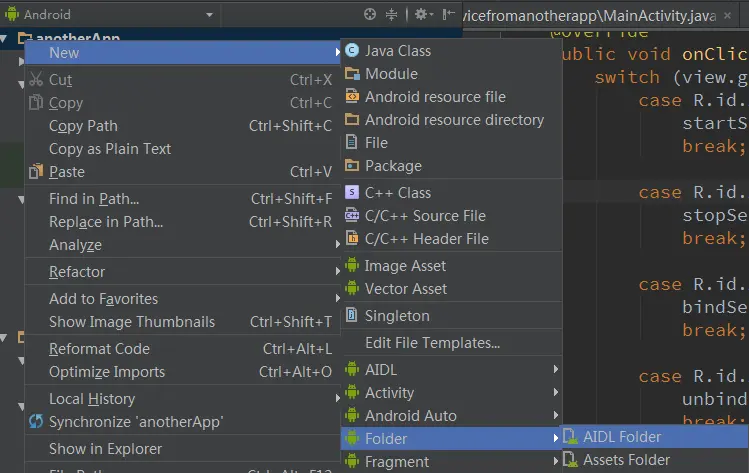Viewport: 749px width, 473px height.
Task: Open the Android project view dropdown
Action: click(x=110, y=15)
